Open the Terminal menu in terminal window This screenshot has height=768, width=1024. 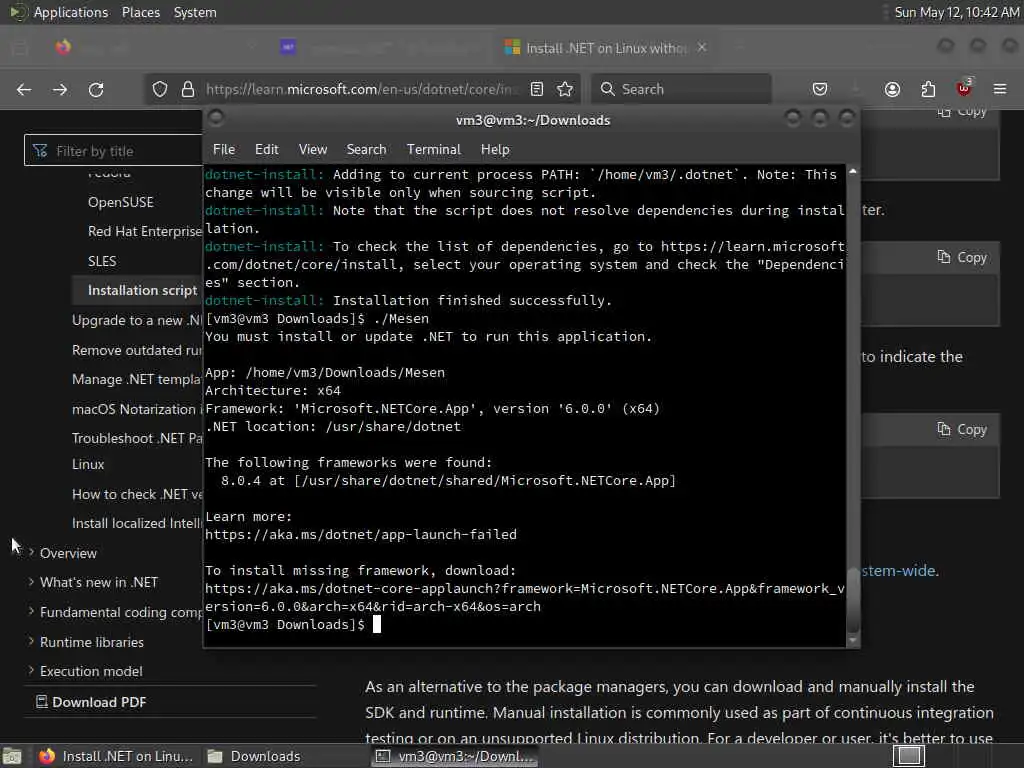(x=434, y=150)
